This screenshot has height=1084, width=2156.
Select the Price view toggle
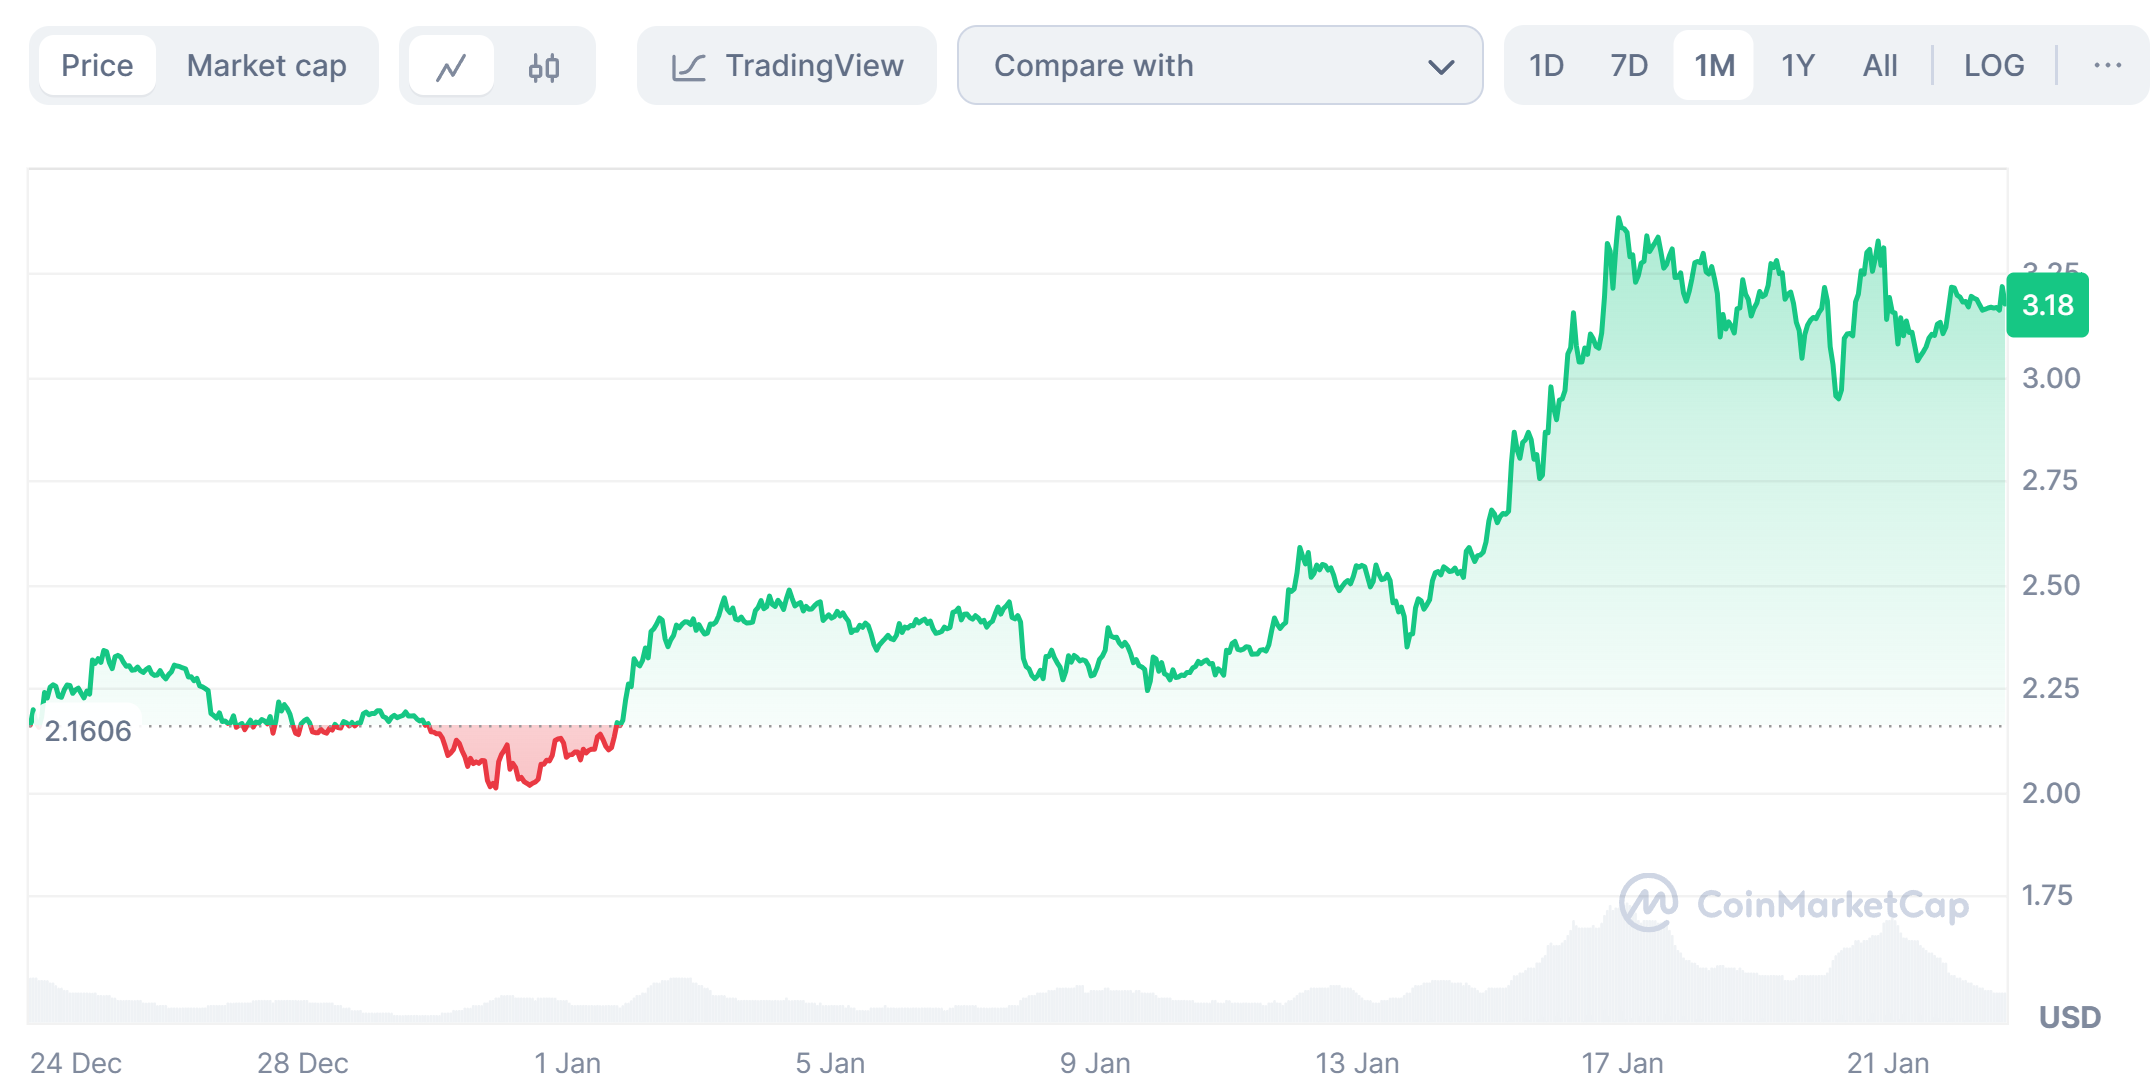click(97, 66)
